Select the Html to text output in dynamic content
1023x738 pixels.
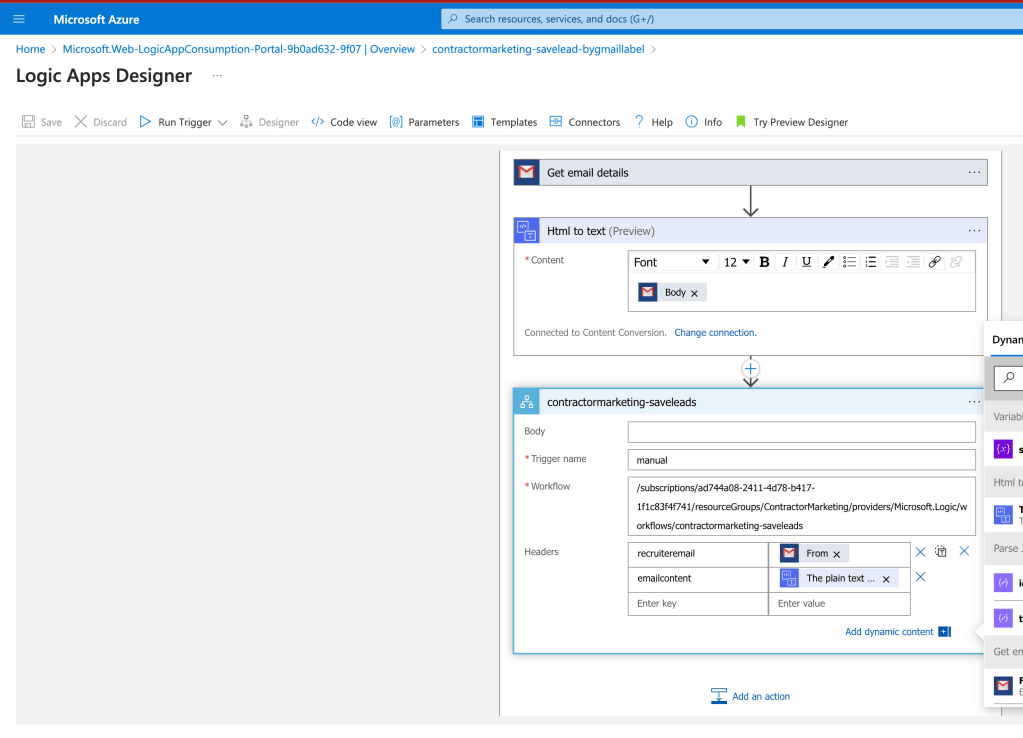point(1007,514)
